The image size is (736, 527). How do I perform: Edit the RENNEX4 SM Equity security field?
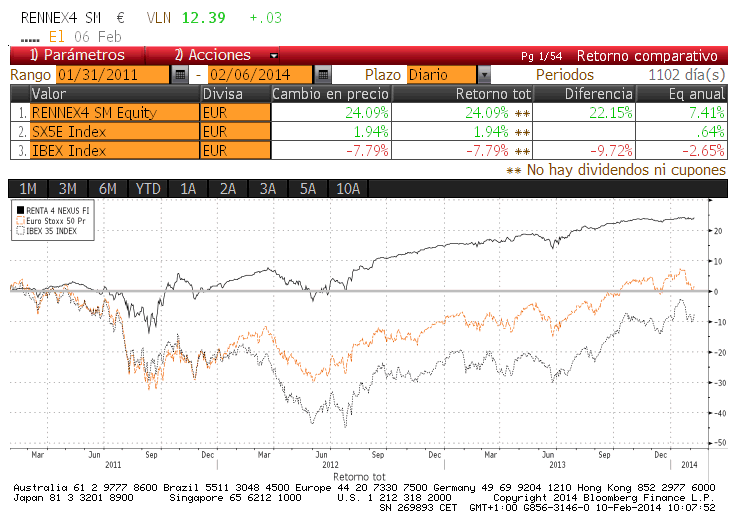pyautogui.click(x=115, y=113)
